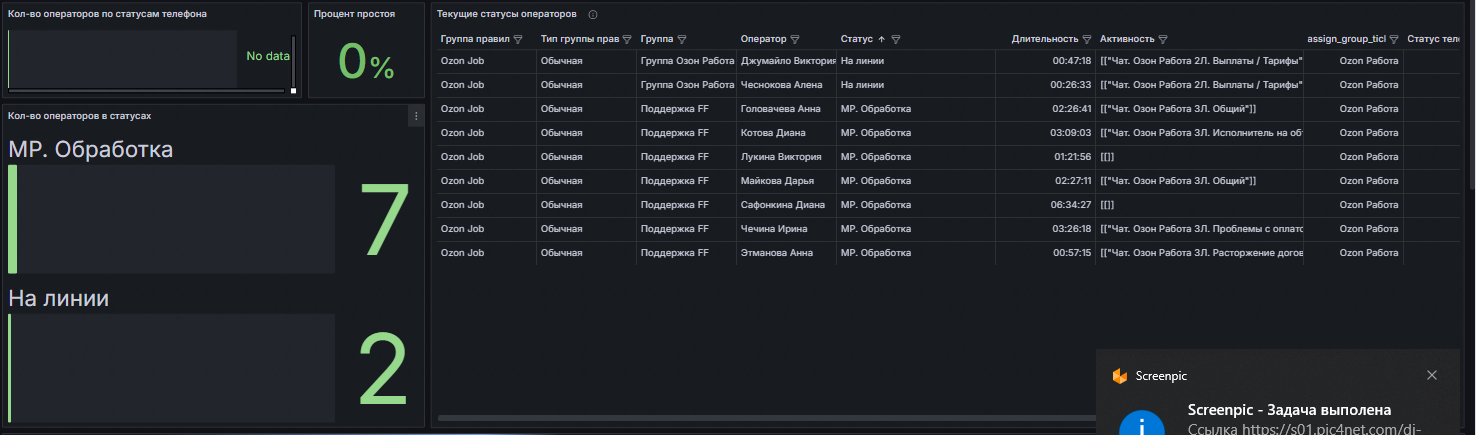
Task: Open filter for Статус column
Action: coord(896,39)
